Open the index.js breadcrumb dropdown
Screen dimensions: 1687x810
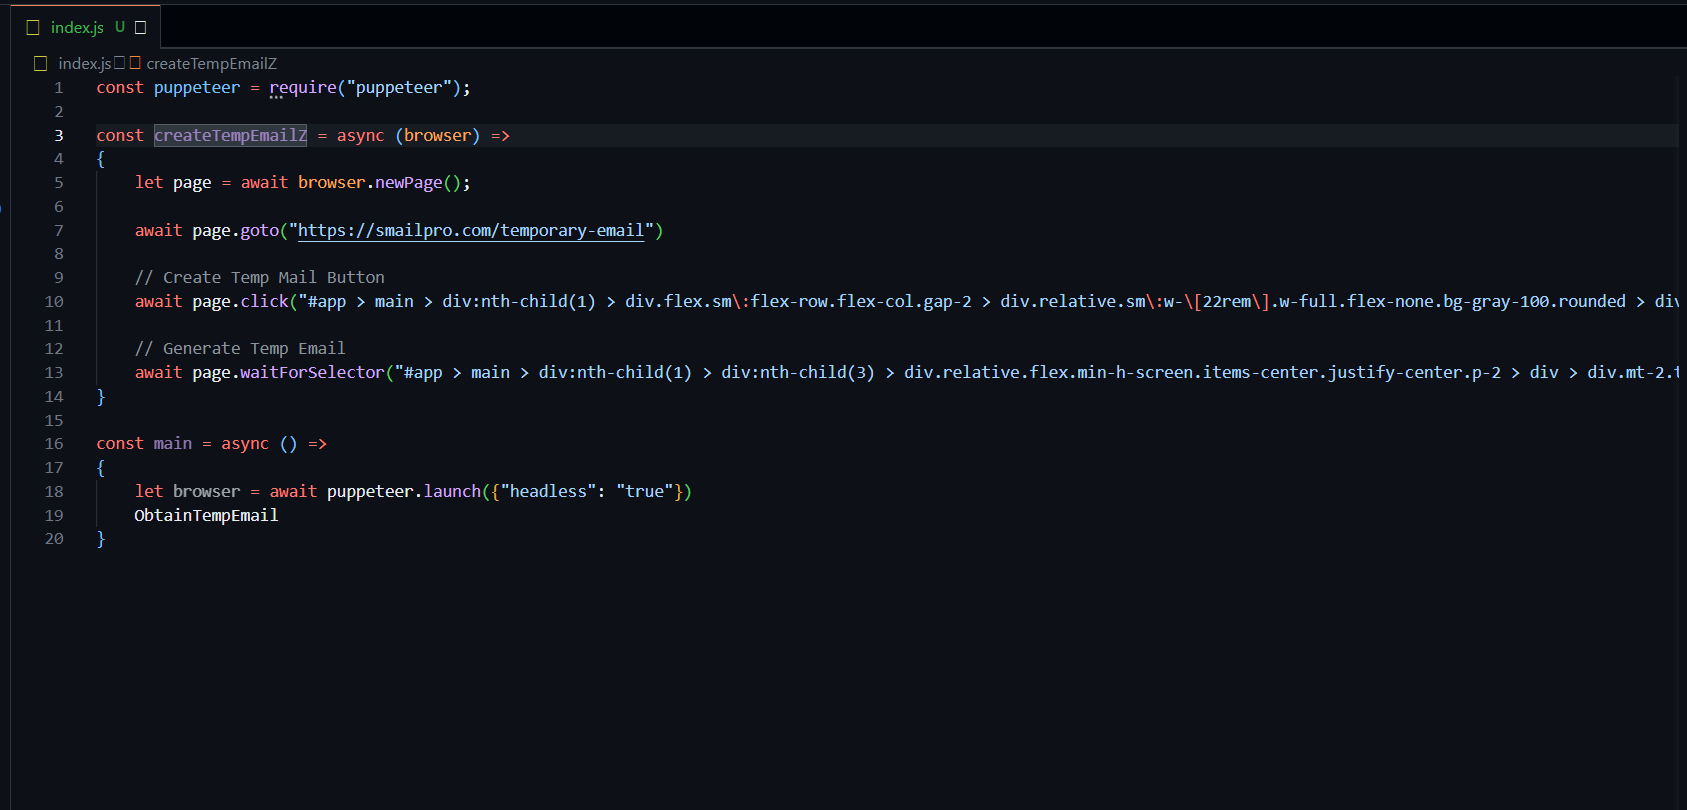pos(84,64)
